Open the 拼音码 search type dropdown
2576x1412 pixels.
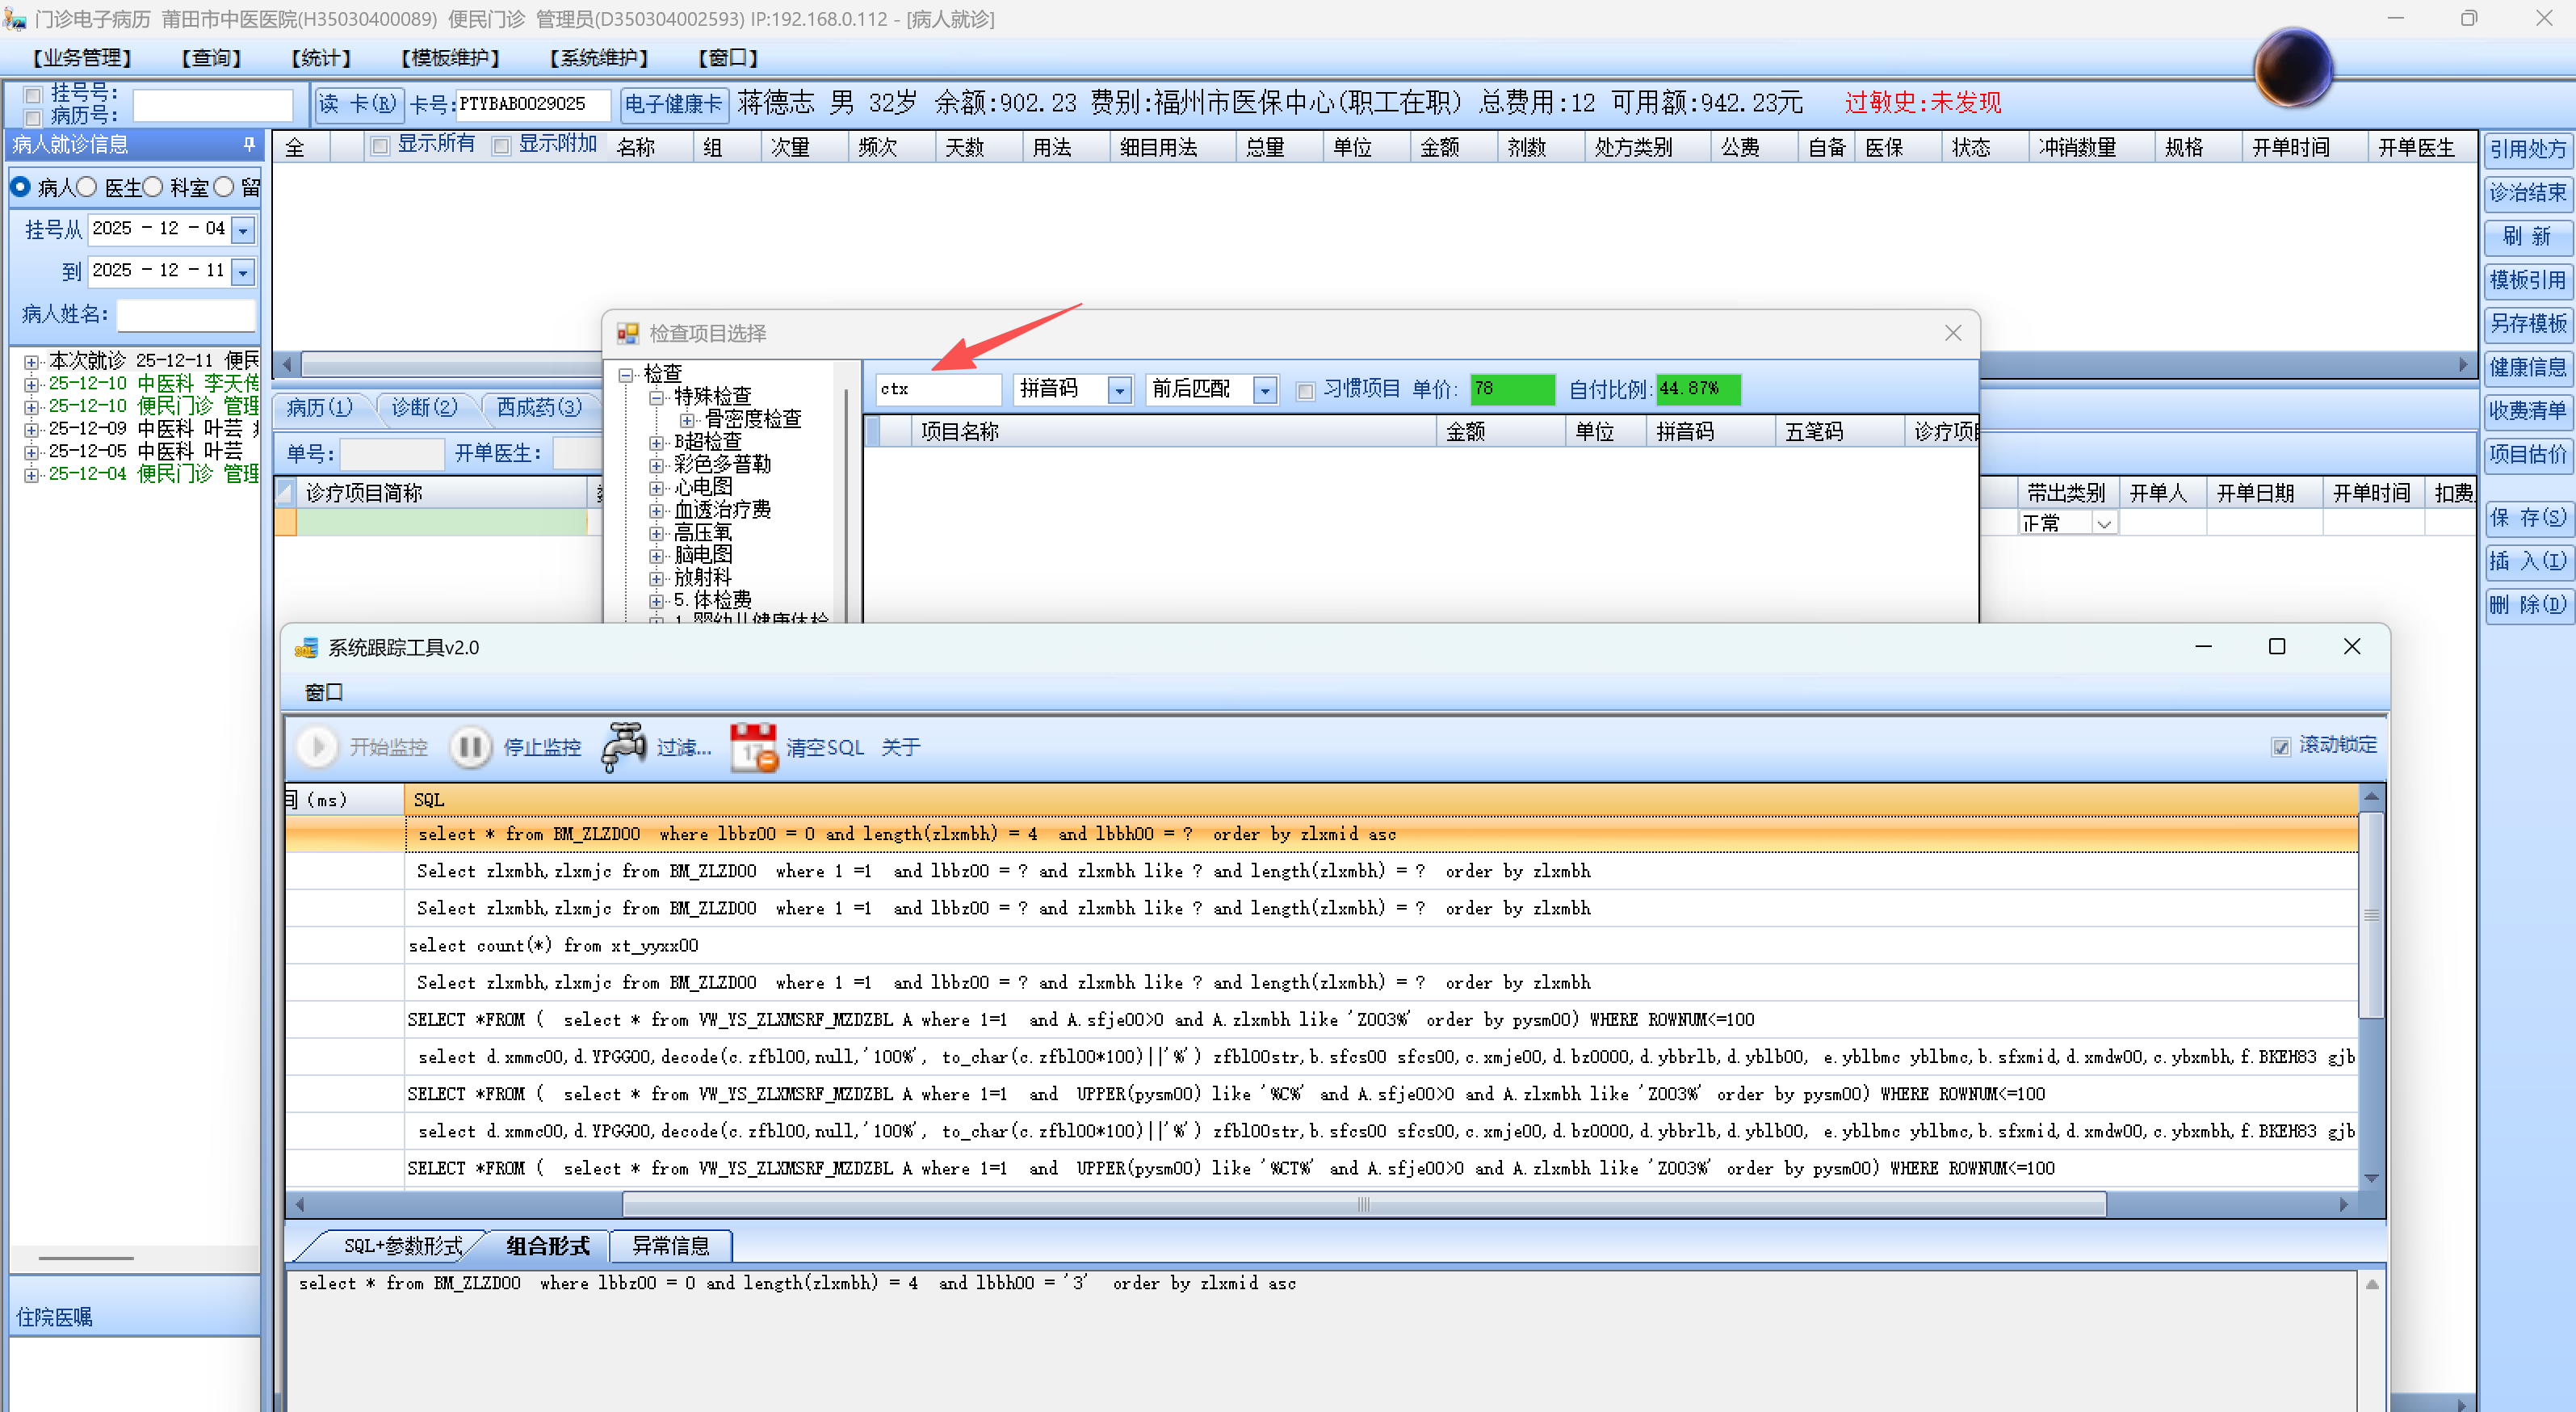(x=1119, y=390)
